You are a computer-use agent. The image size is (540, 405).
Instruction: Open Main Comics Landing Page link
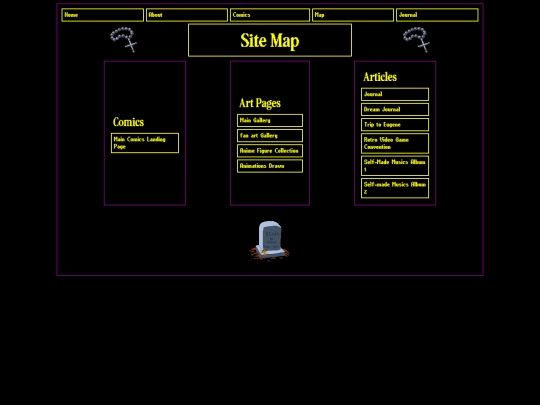pyautogui.click(x=145, y=143)
